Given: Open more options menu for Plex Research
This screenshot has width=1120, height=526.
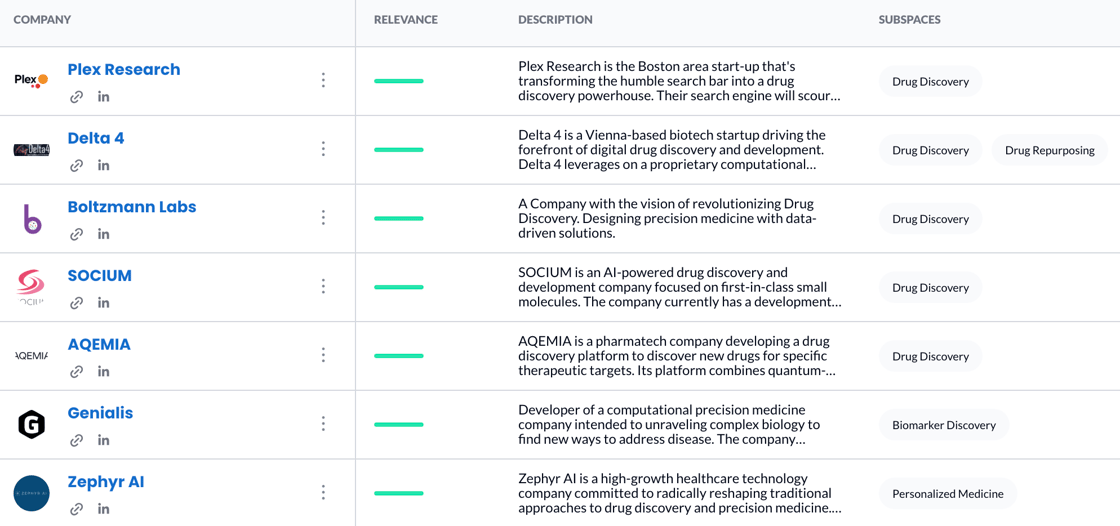Looking at the screenshot, I should [323, 80].
